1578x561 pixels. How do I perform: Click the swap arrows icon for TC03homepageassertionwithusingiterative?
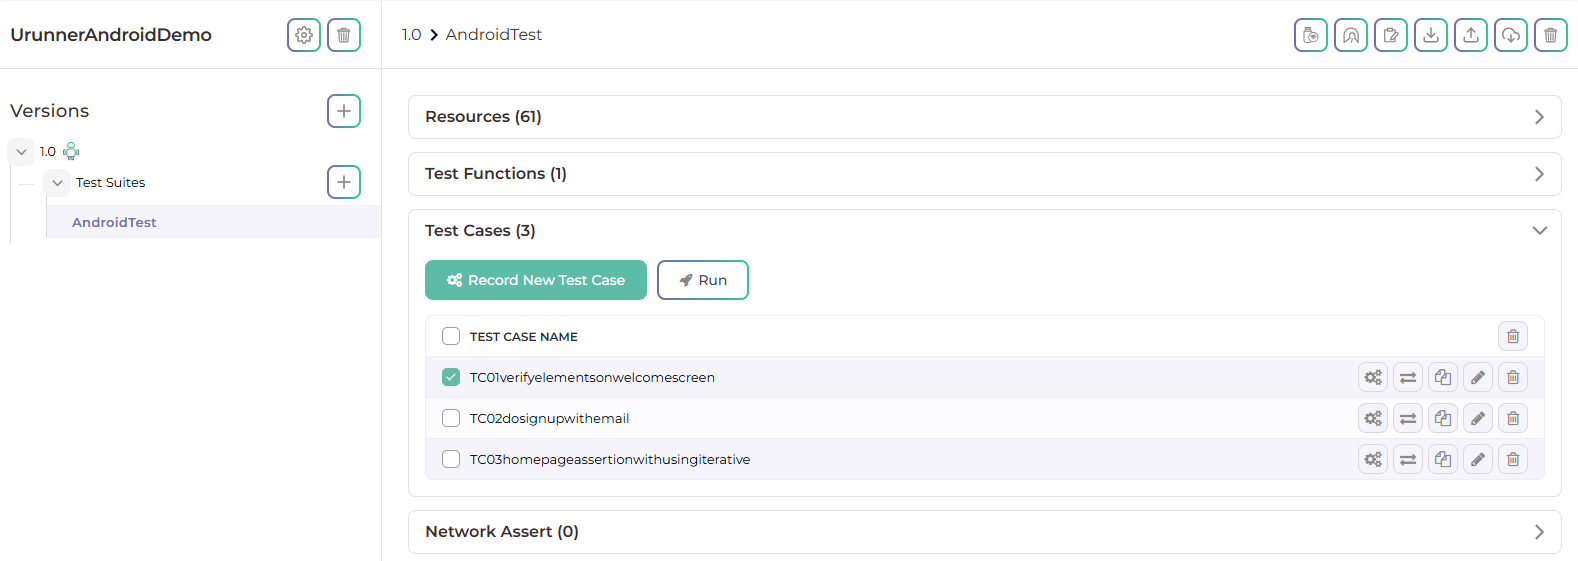tap(1407, 459)
